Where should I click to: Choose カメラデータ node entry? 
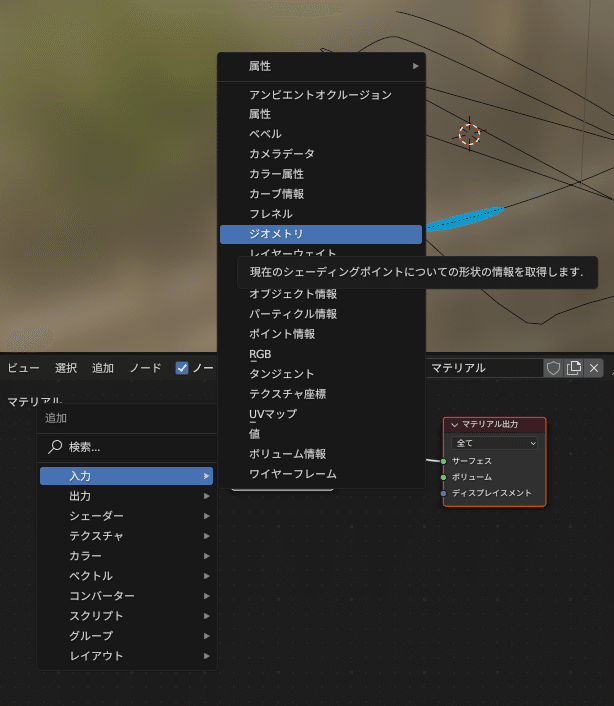point(321,154)
